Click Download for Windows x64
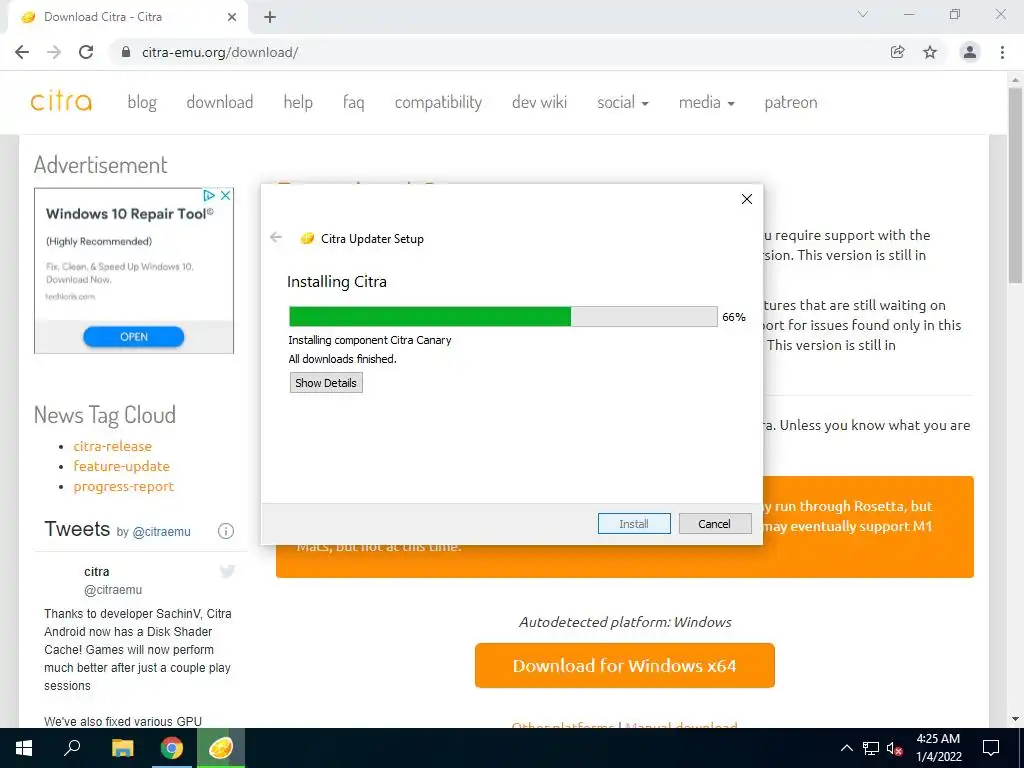1024x768 pixels. [625, 665]
